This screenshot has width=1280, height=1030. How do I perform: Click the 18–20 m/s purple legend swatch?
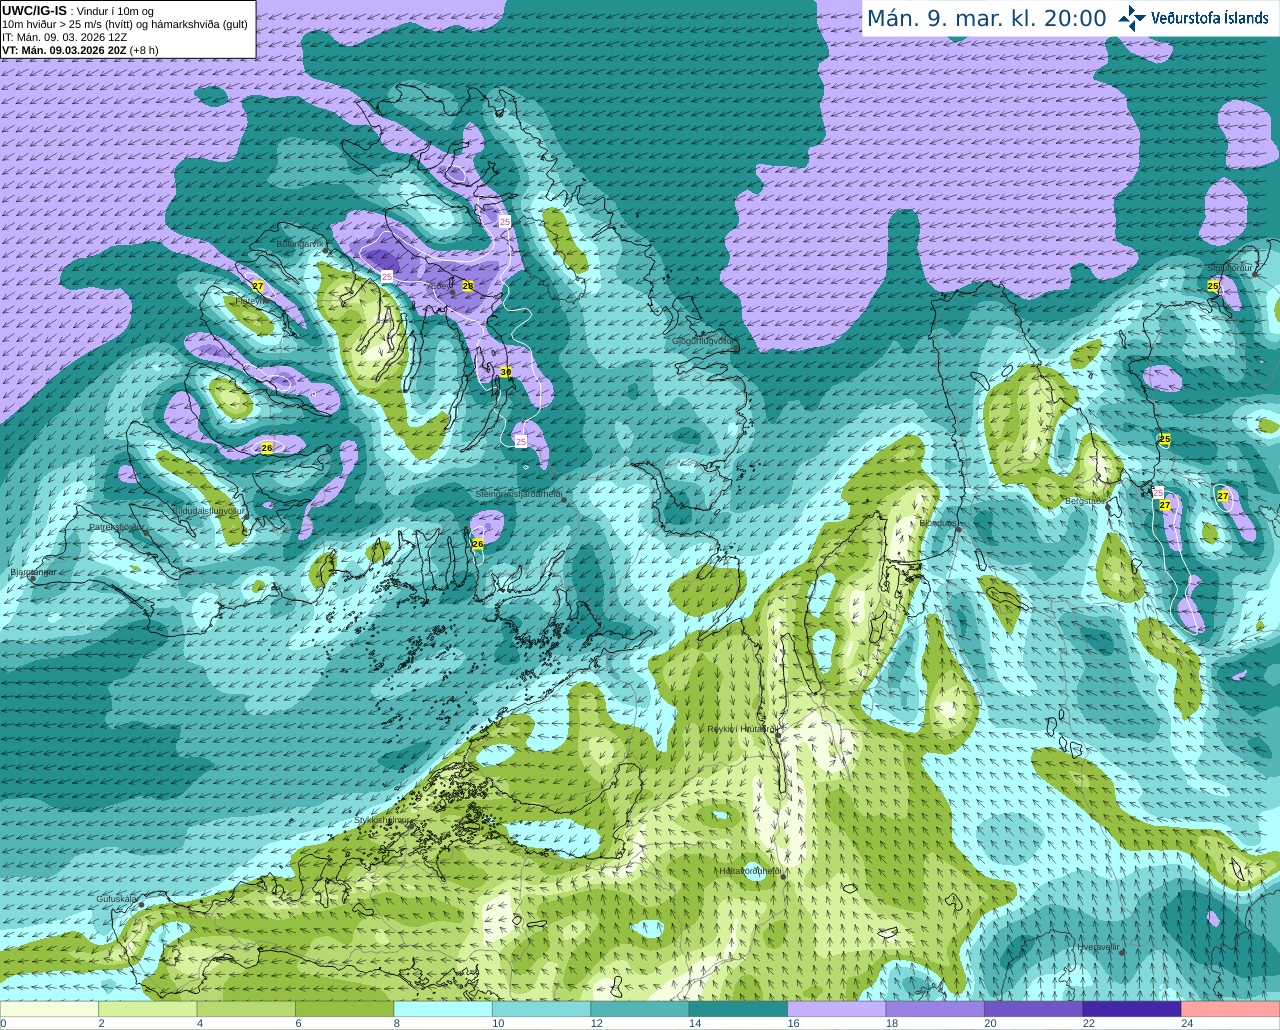pyautogui.click(x=936, y=1009)
